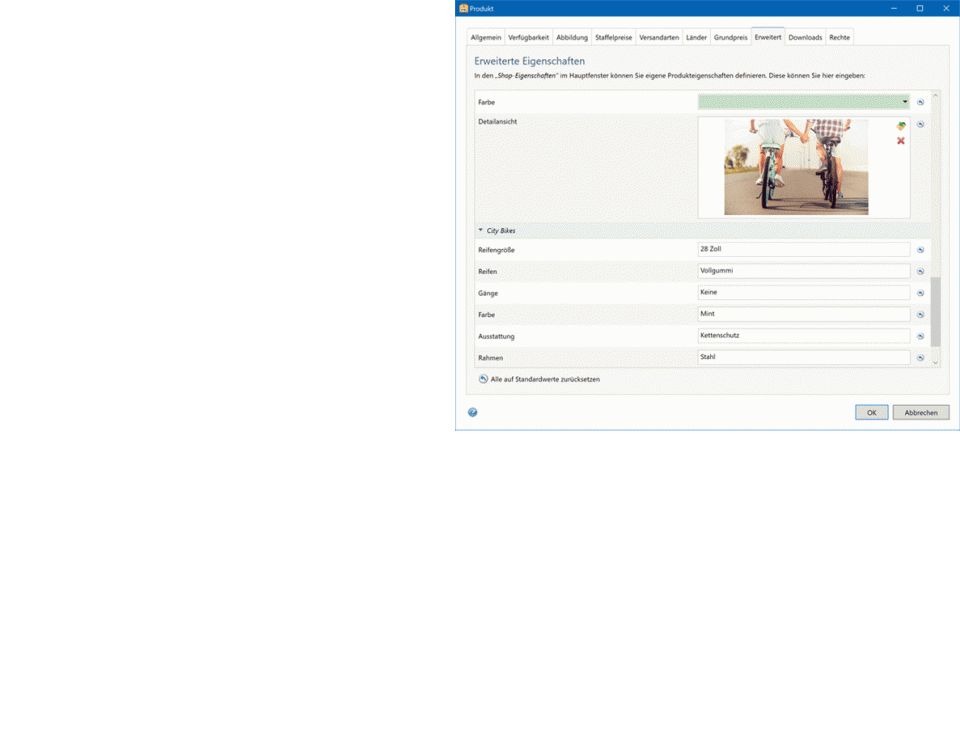
Task: Reset the Gänge value to default
Action: (920, 293)
